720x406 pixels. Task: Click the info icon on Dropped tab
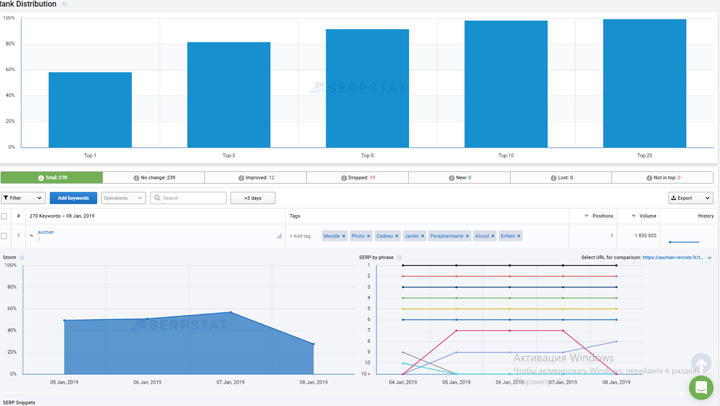coord(344,178)
